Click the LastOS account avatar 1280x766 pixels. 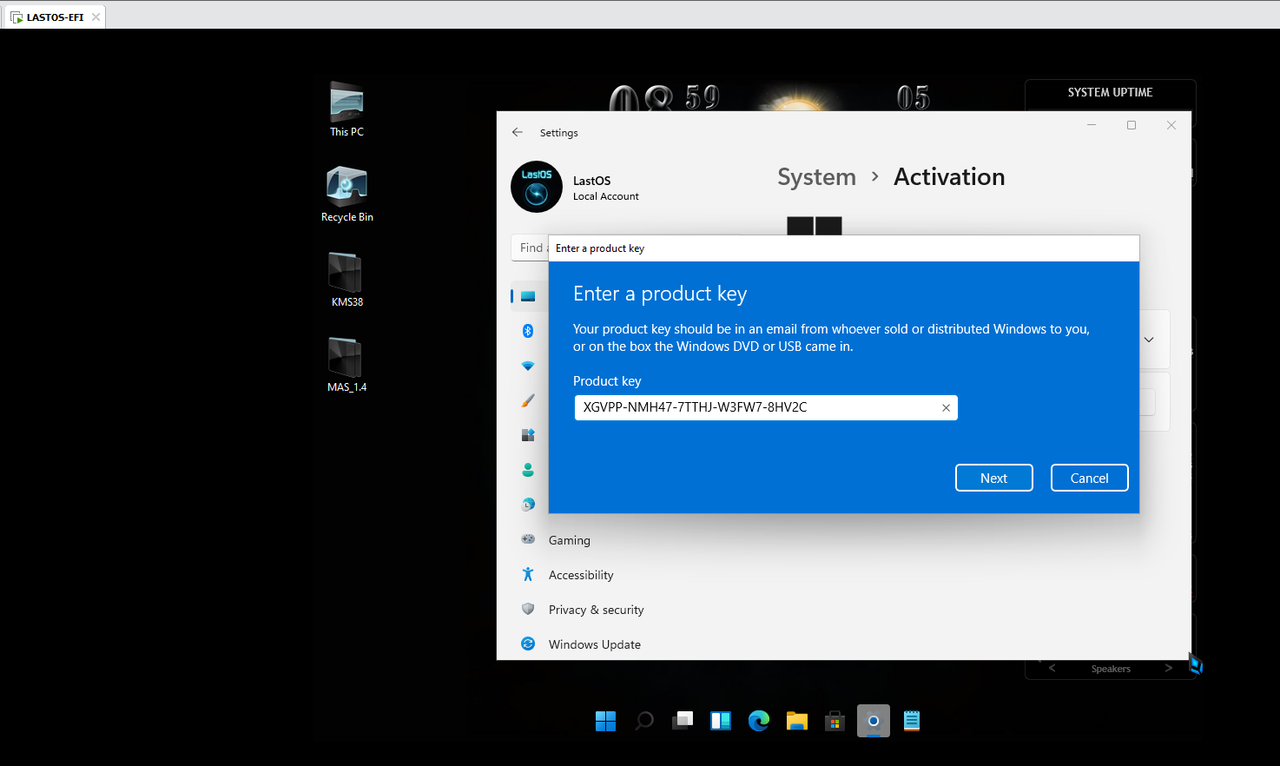pyautogui.click(x=537, y=187)
